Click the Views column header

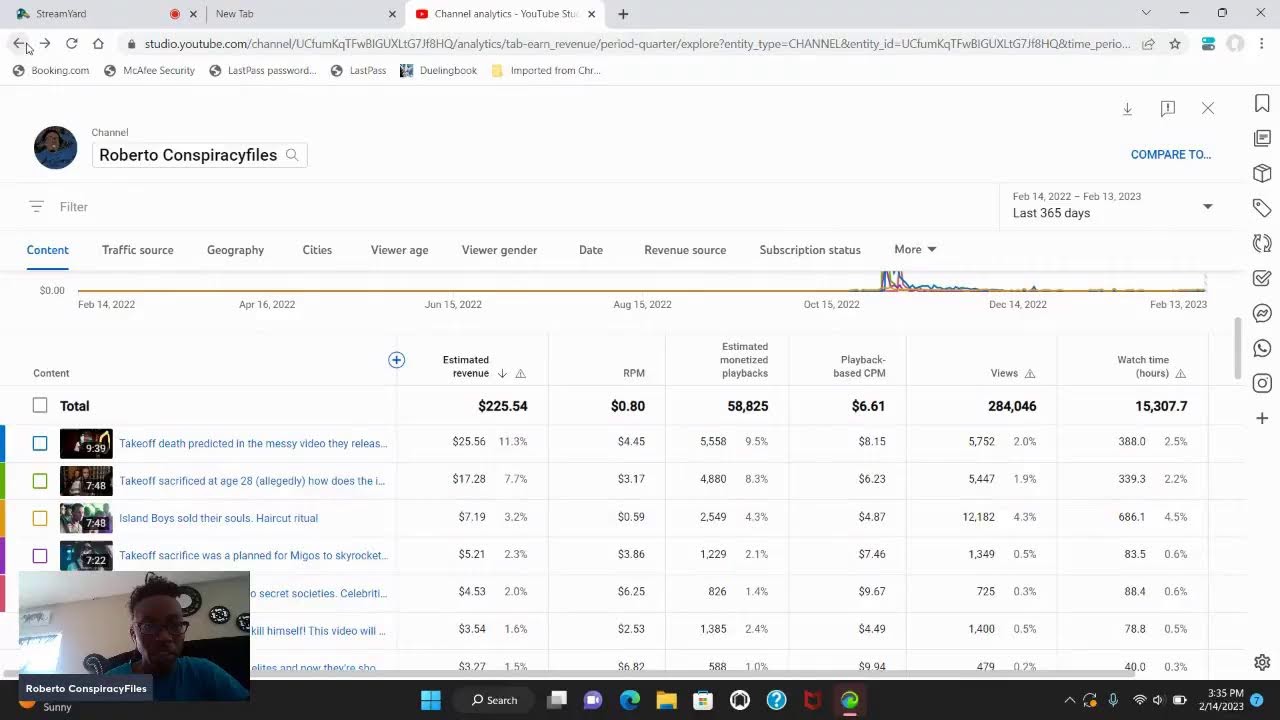pyautogui.click(x=1004, y=373)
